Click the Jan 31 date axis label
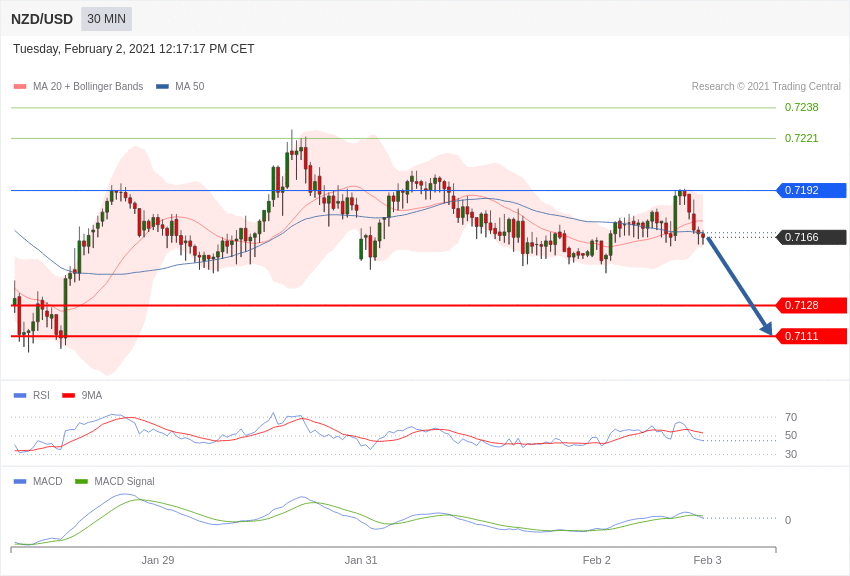Screen dimensions: 850x576 (361, 560)
